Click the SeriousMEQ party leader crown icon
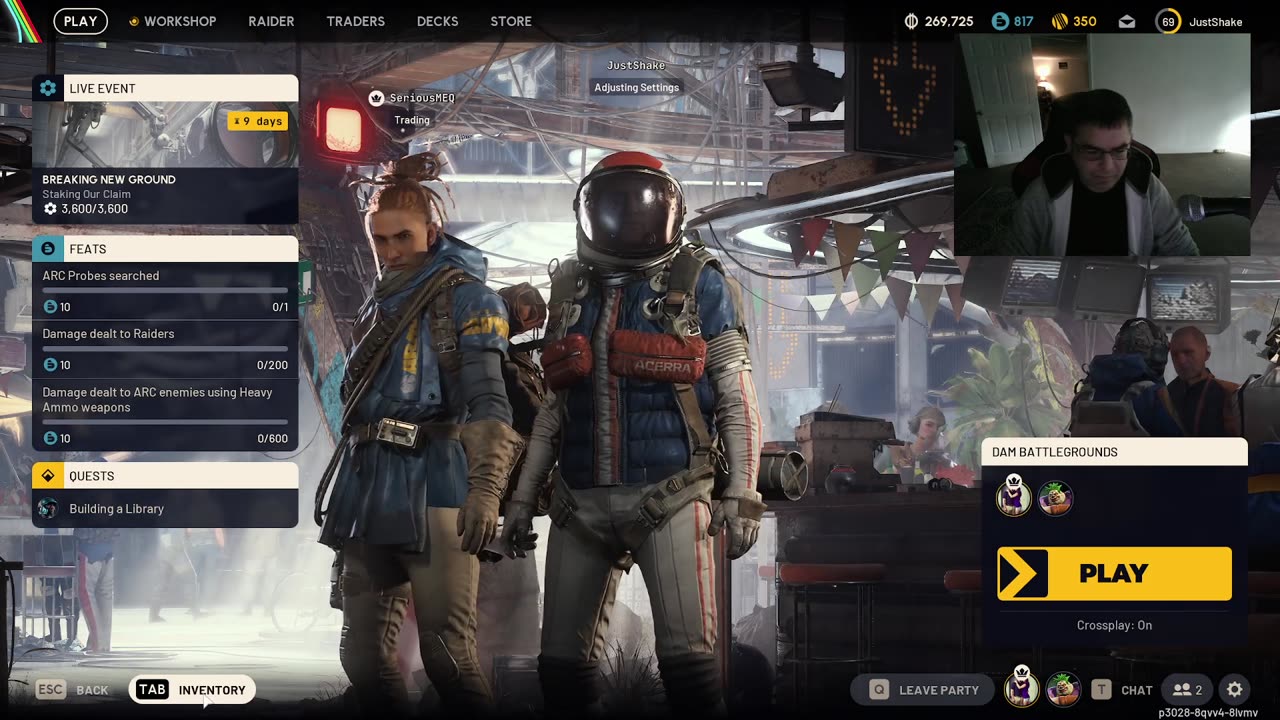The width and height of the screenshot is (1280, 720). tap(376, 97)
